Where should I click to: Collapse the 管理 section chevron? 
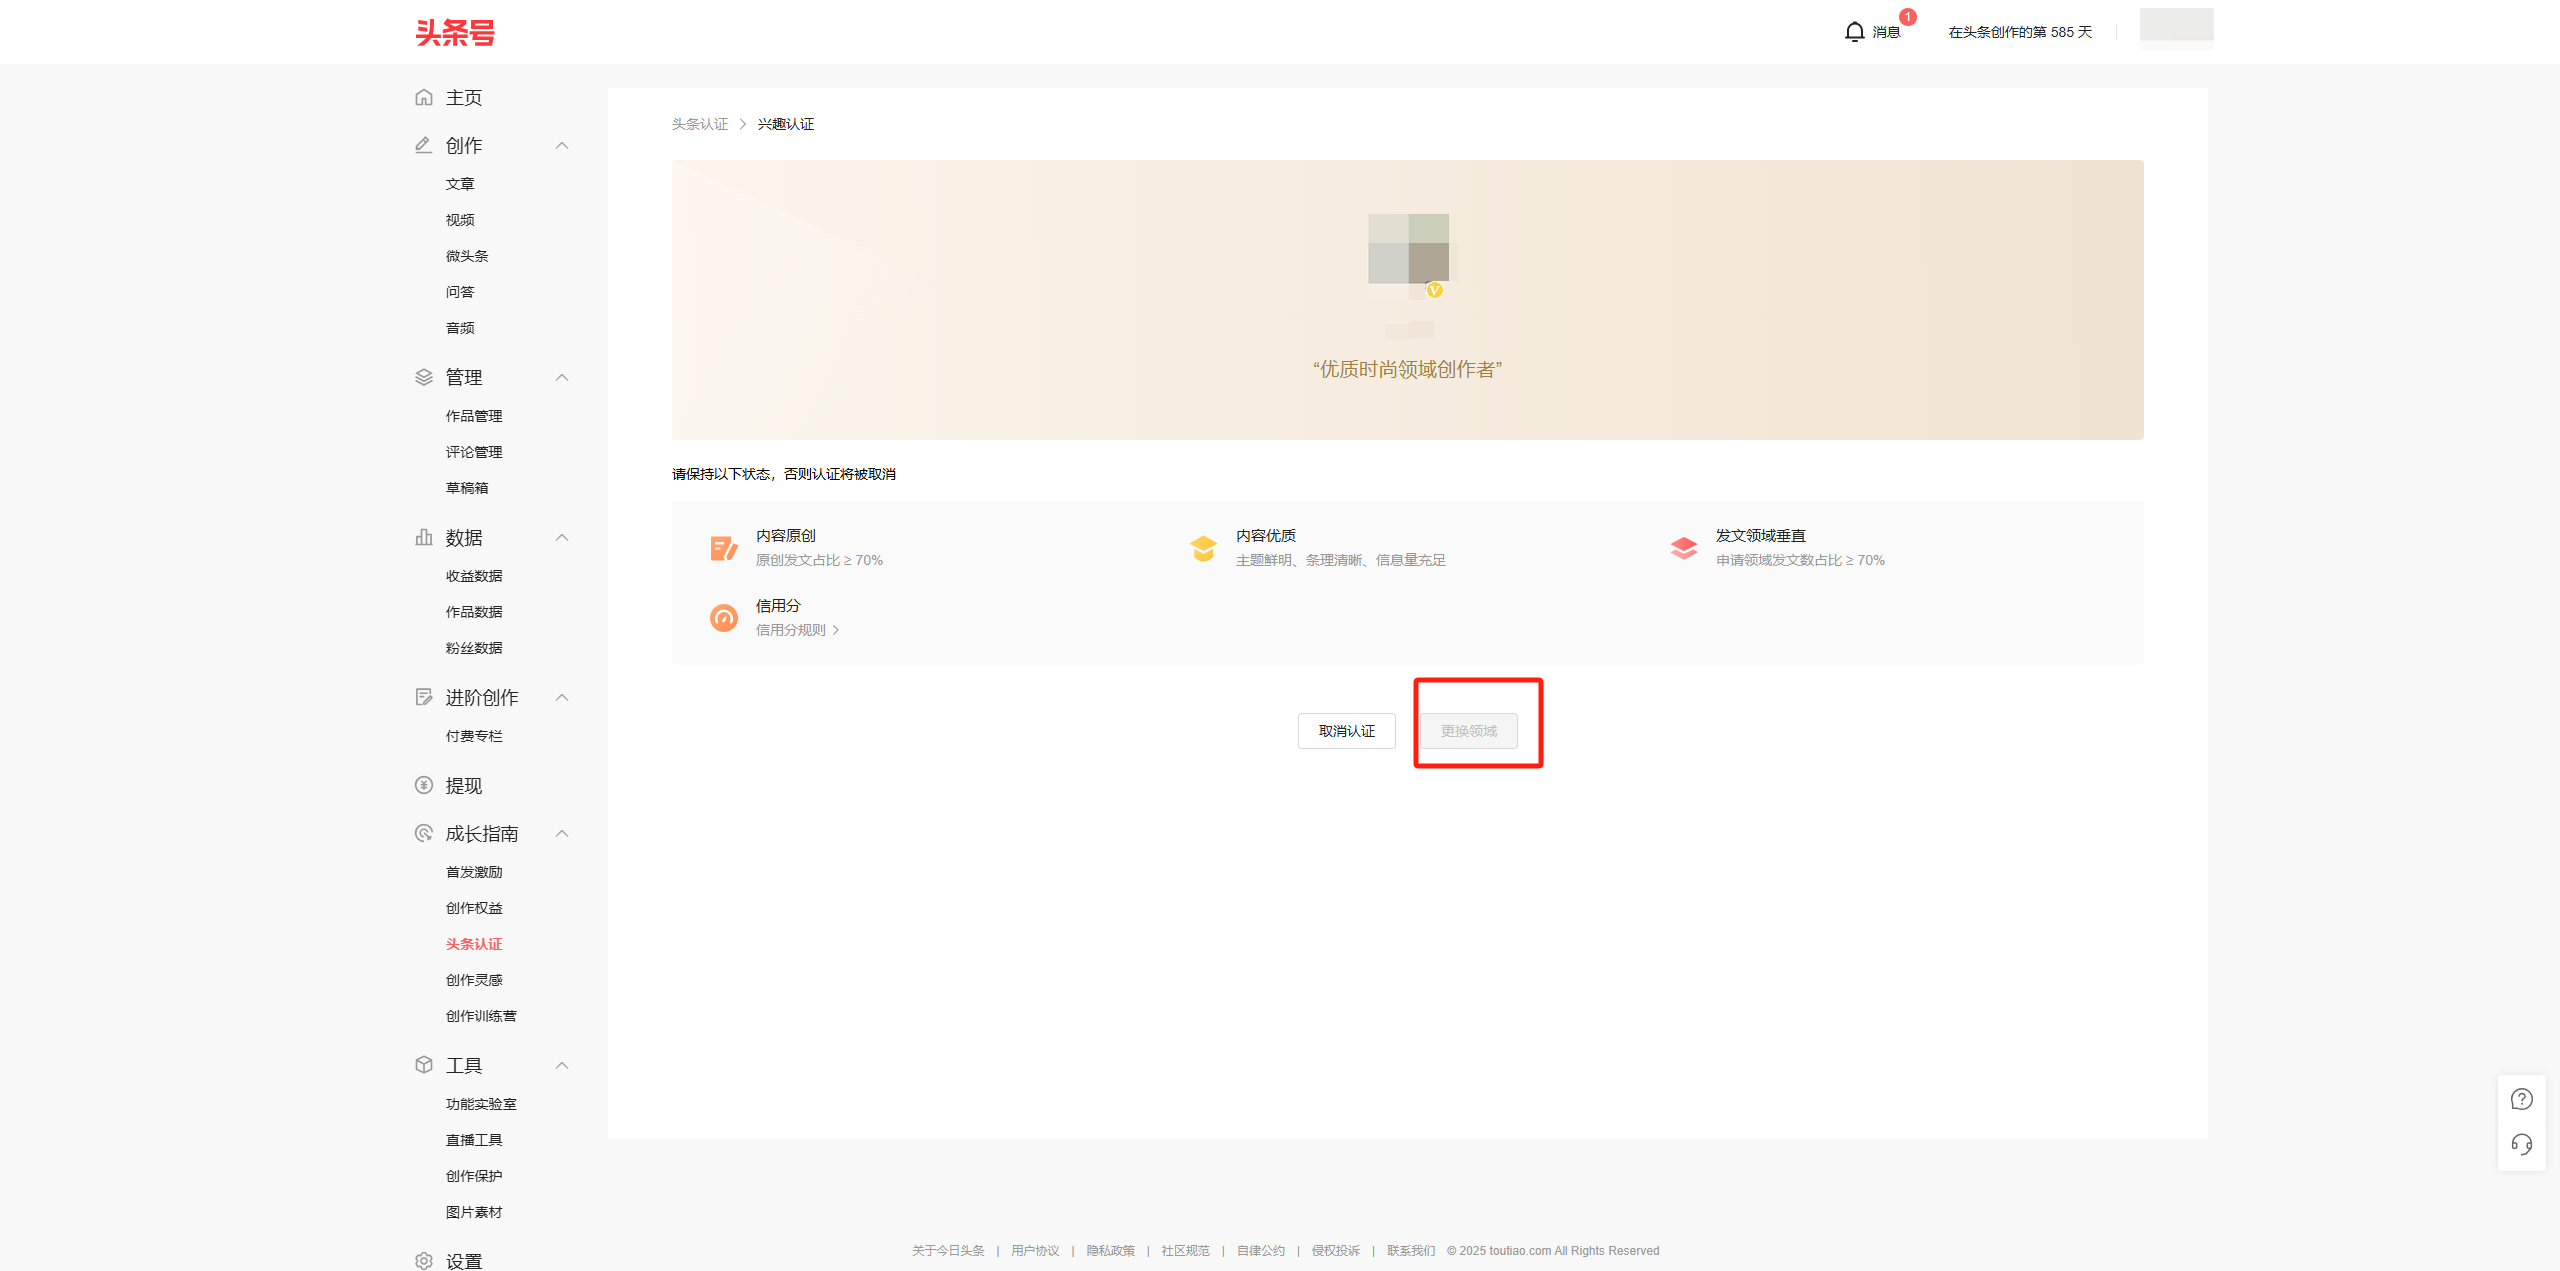coord(562,378)
